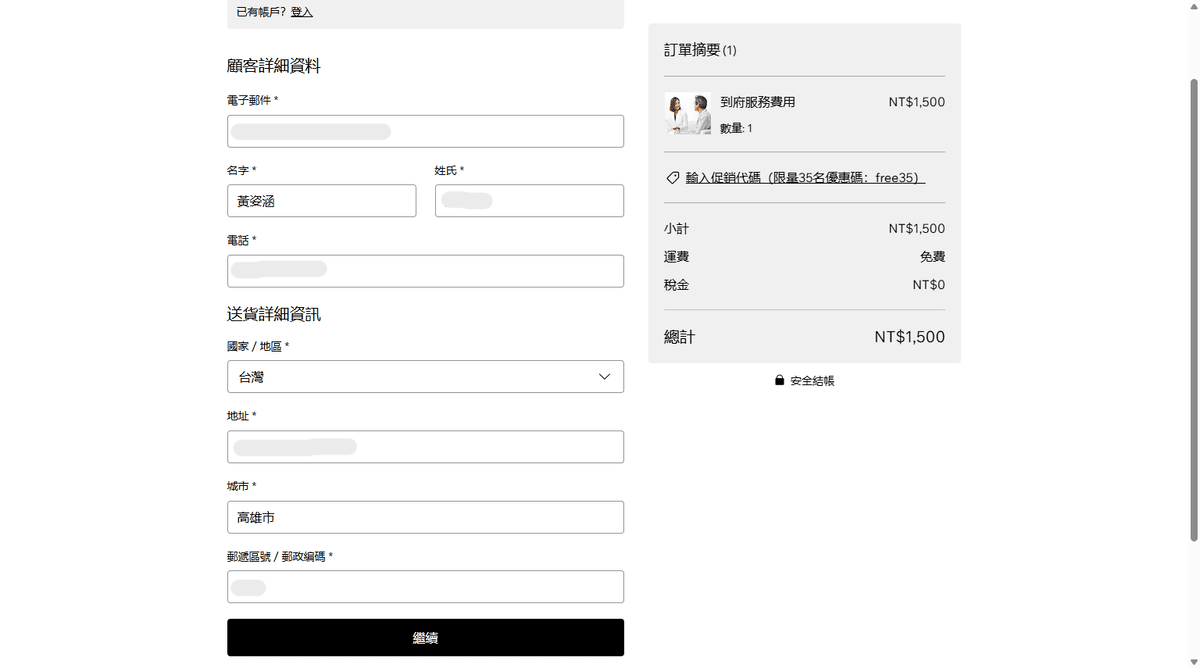The height and width of the screenshot is (668, 1200).
Task: Open the 輸入促銷代碼 promo code link
Action: [805, 178]
